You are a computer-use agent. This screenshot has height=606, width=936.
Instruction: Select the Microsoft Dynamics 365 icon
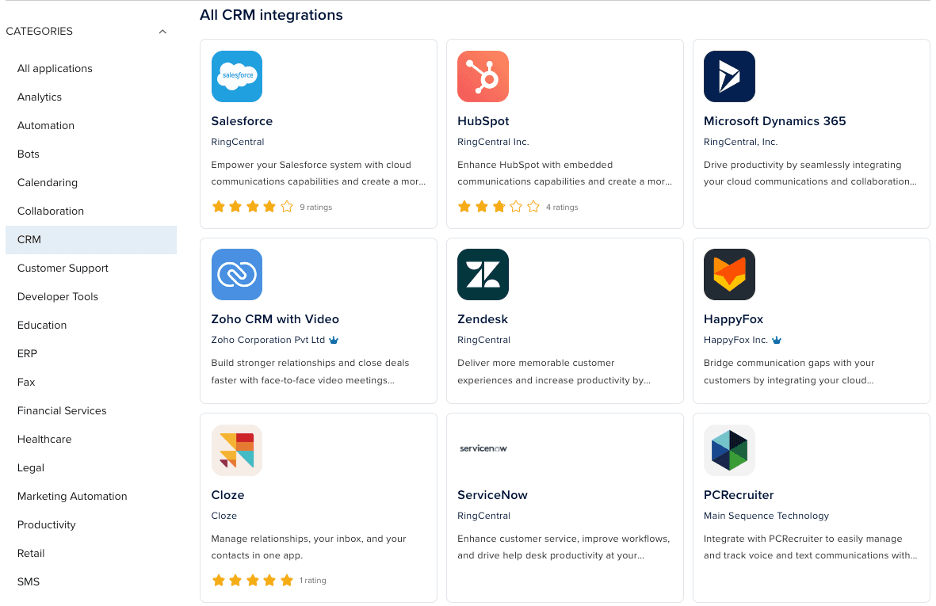(x=729, y=76)
